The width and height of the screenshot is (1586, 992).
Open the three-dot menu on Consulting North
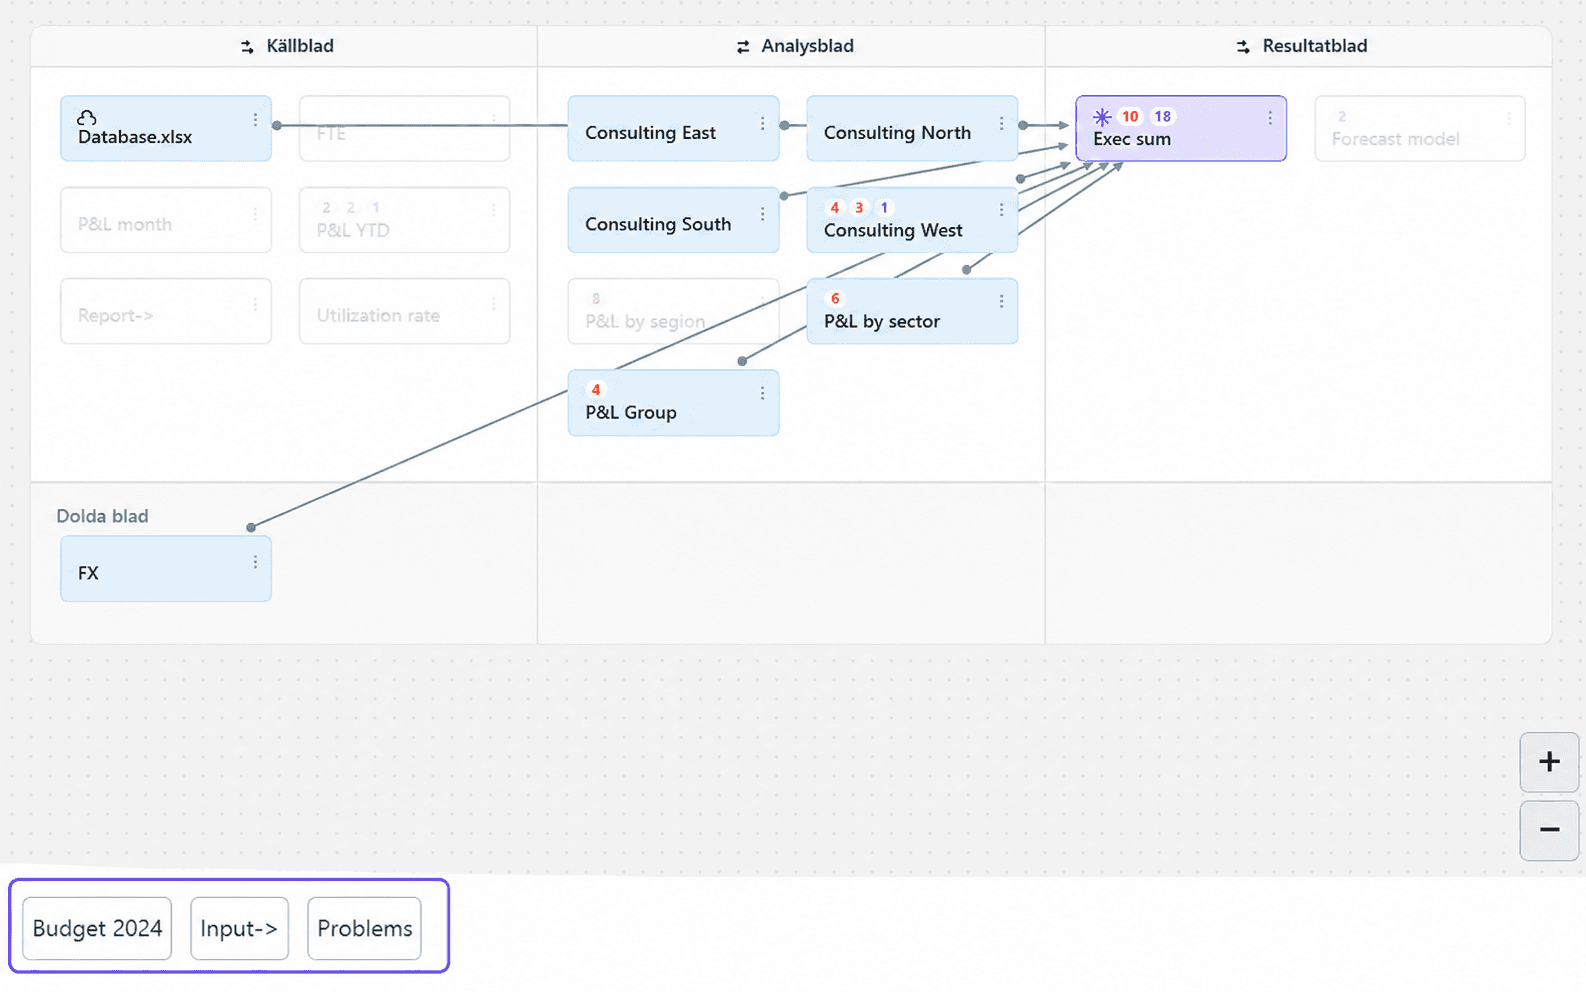1001,123
